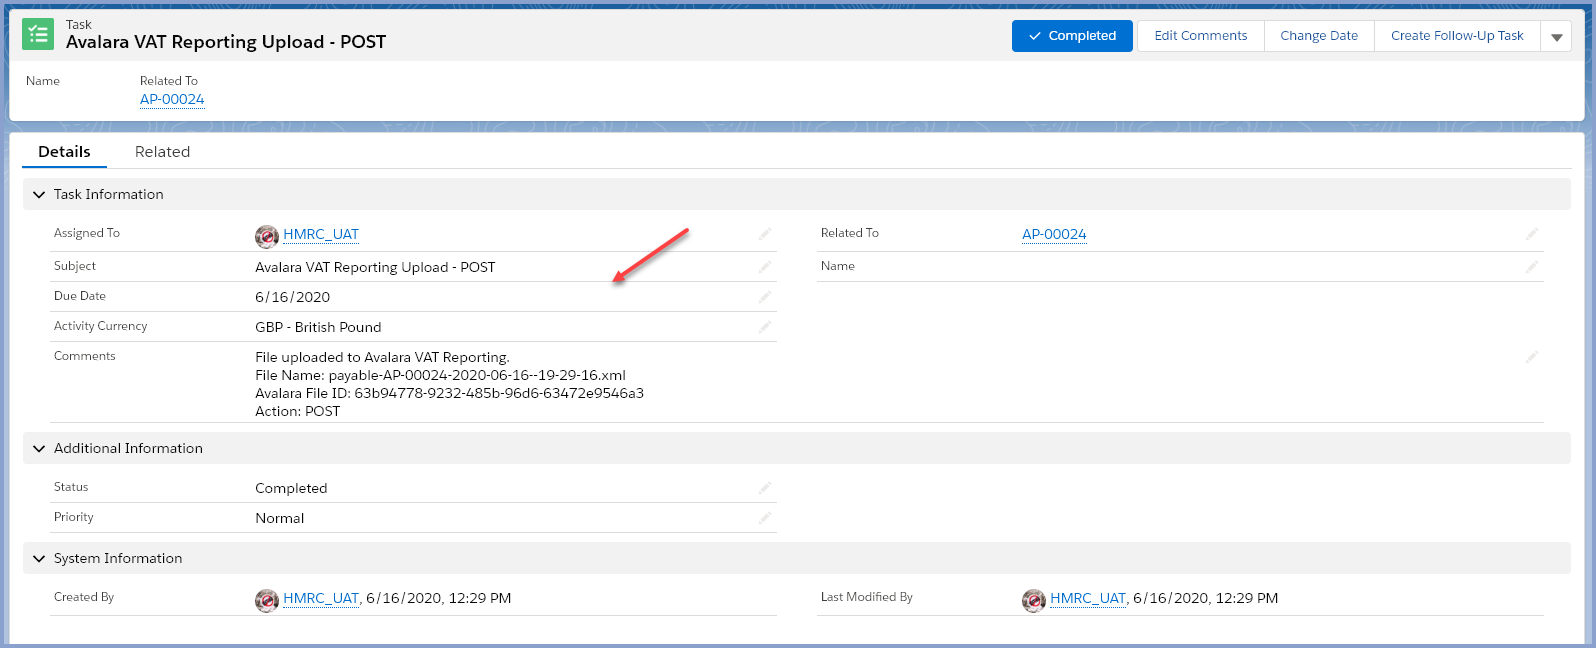1596x648 pixels.
Task: Edit the Due Date pencil icon
Action: pyautogui.click(x=765, y=297)
